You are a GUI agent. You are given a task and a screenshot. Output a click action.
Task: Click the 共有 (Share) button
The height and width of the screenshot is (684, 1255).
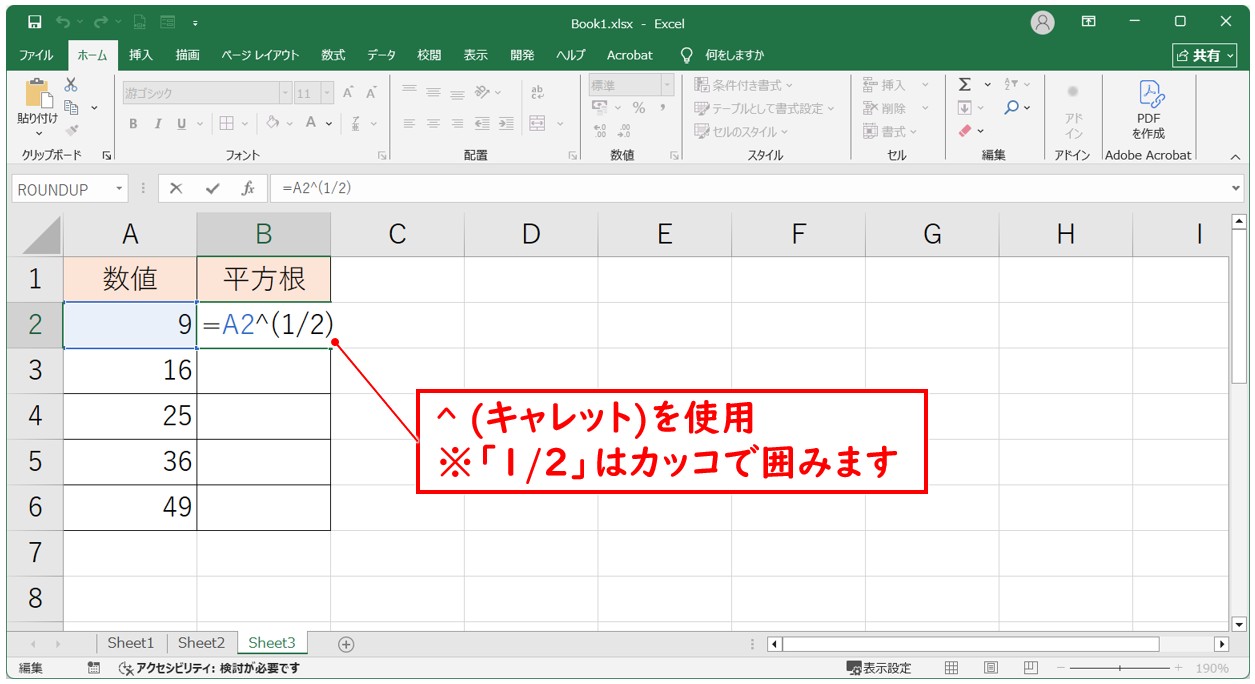pyautogui.click(x=1204, y=55)
